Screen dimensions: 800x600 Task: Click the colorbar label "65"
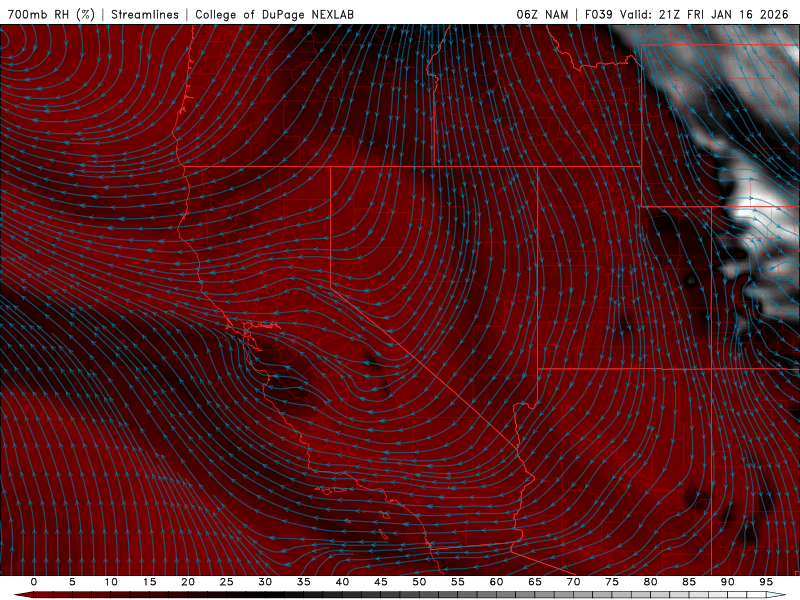point(535,582)
